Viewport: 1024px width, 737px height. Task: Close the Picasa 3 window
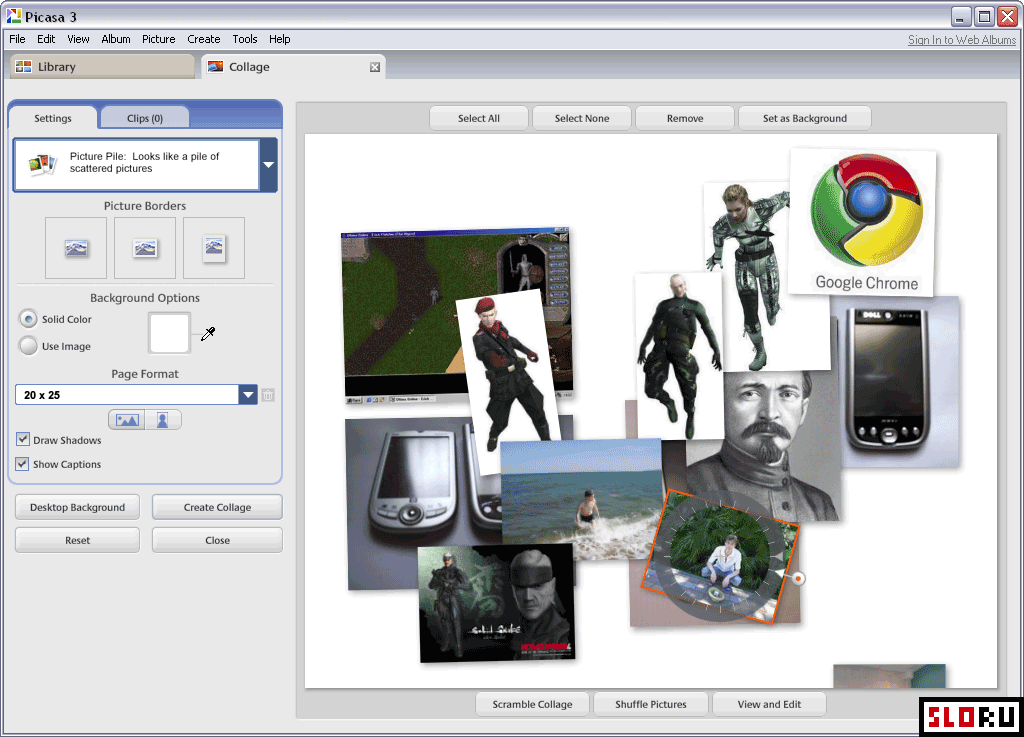coord(1008,16)
